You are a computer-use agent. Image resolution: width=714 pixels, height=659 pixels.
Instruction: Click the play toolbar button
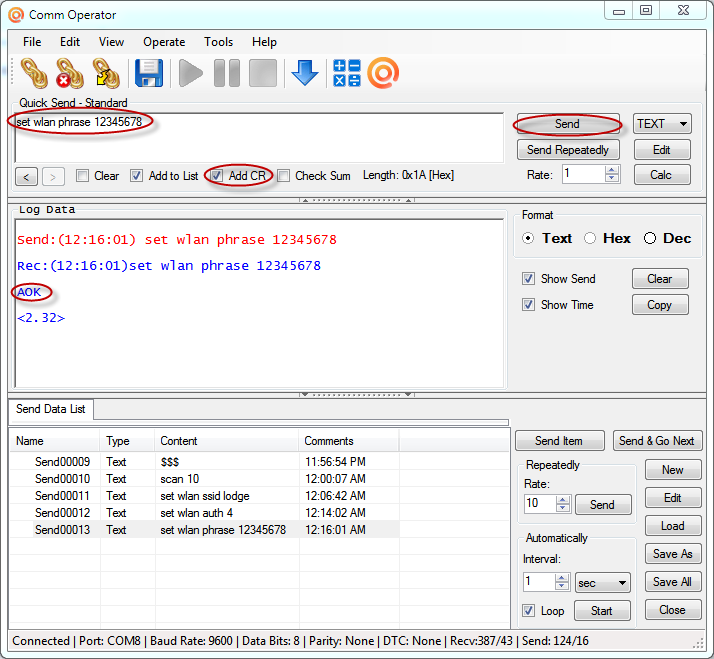(x=190, y=73)
